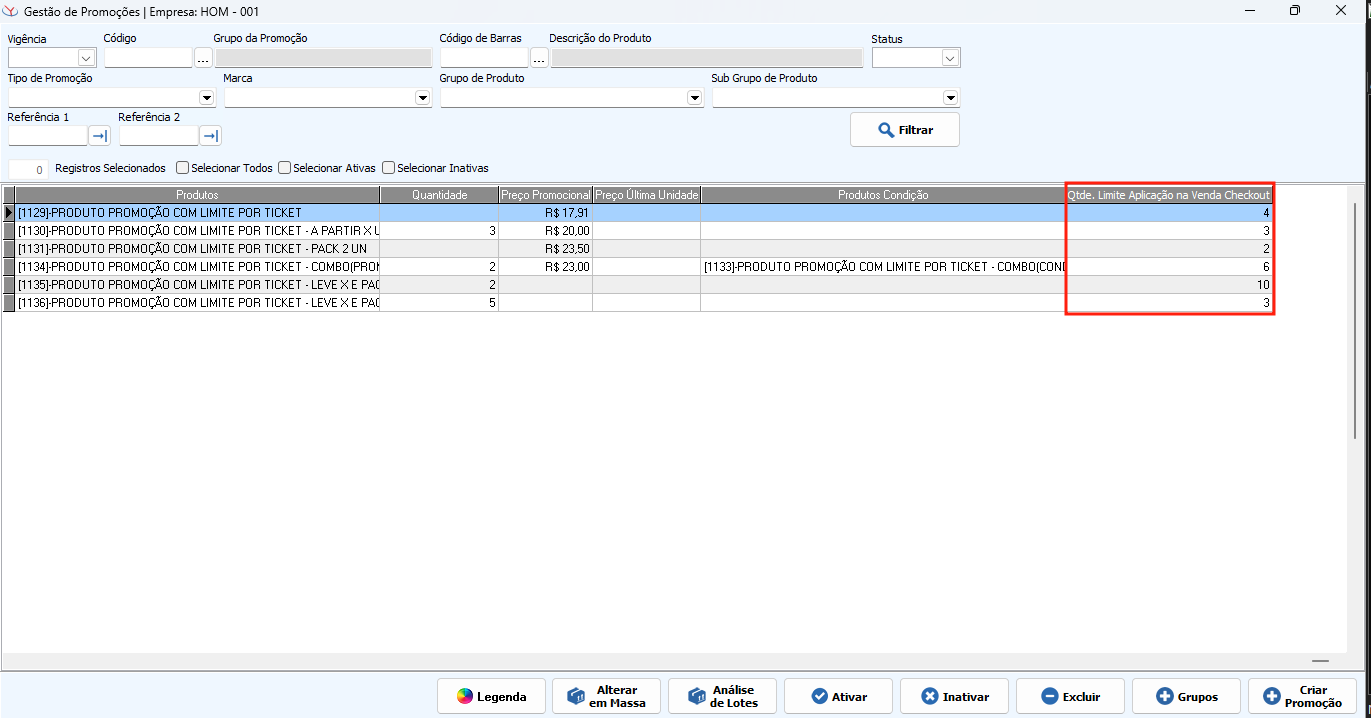
Task: Open the Legenda color legend
Action: pyautogui.click(x=491, y=696)
